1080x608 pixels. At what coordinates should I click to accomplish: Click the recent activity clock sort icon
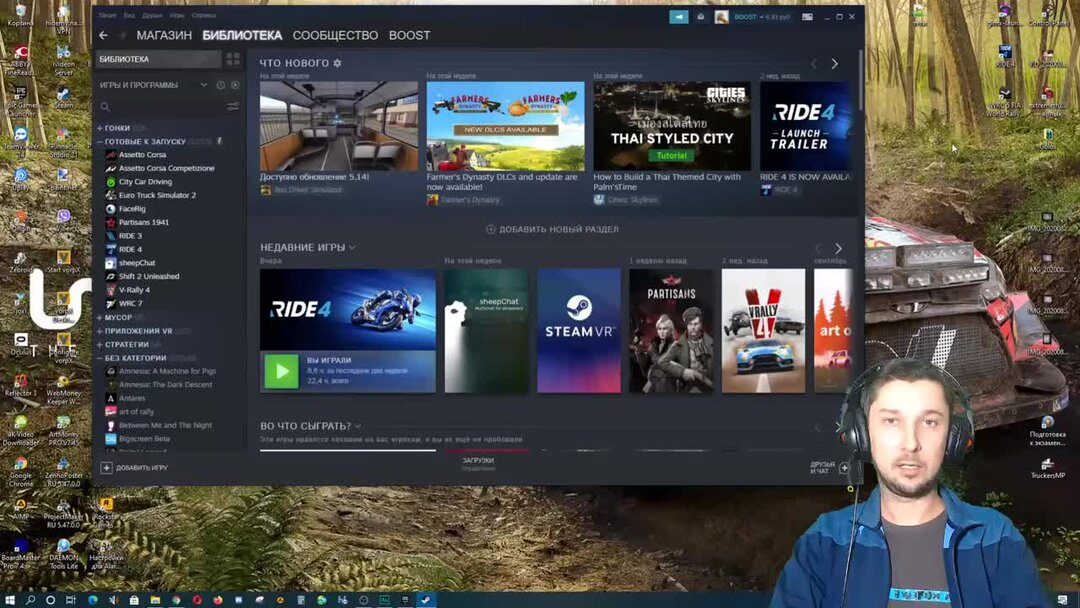(x=220, y=85)
